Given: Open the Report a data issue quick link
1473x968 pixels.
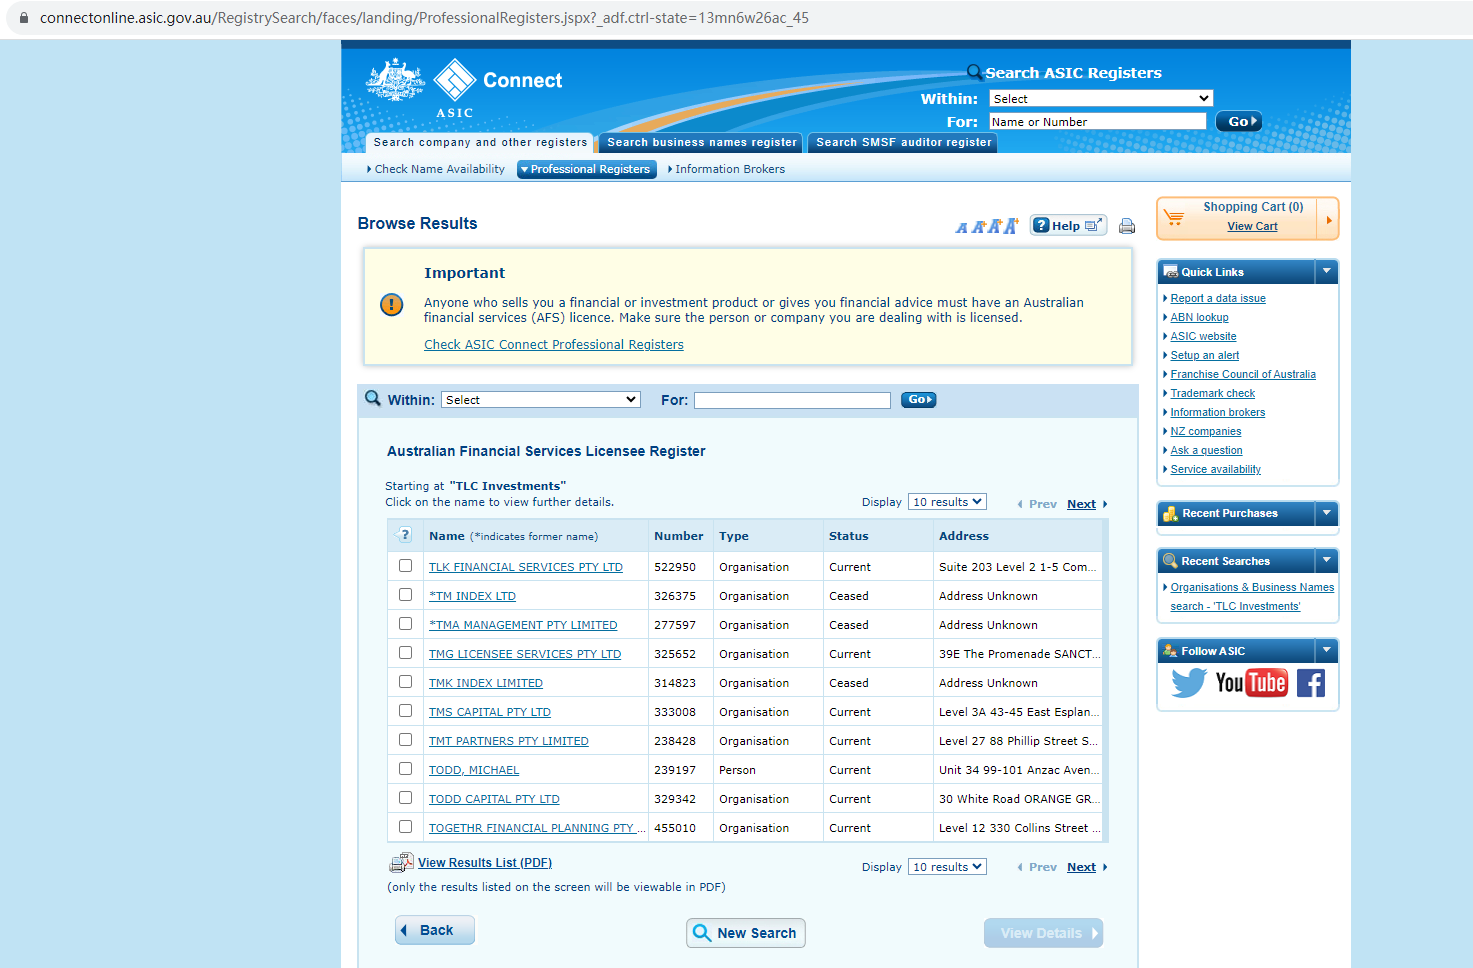Looking at the screenshot, I should [1218, 298].
